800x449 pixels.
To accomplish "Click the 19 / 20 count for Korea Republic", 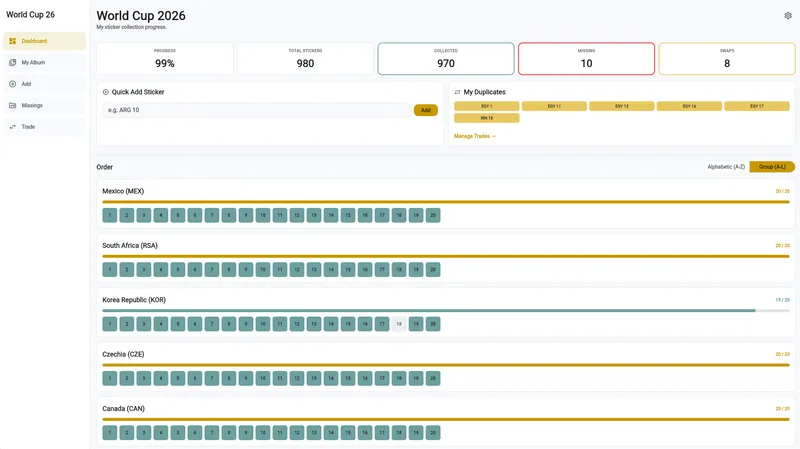I will 782,300.
